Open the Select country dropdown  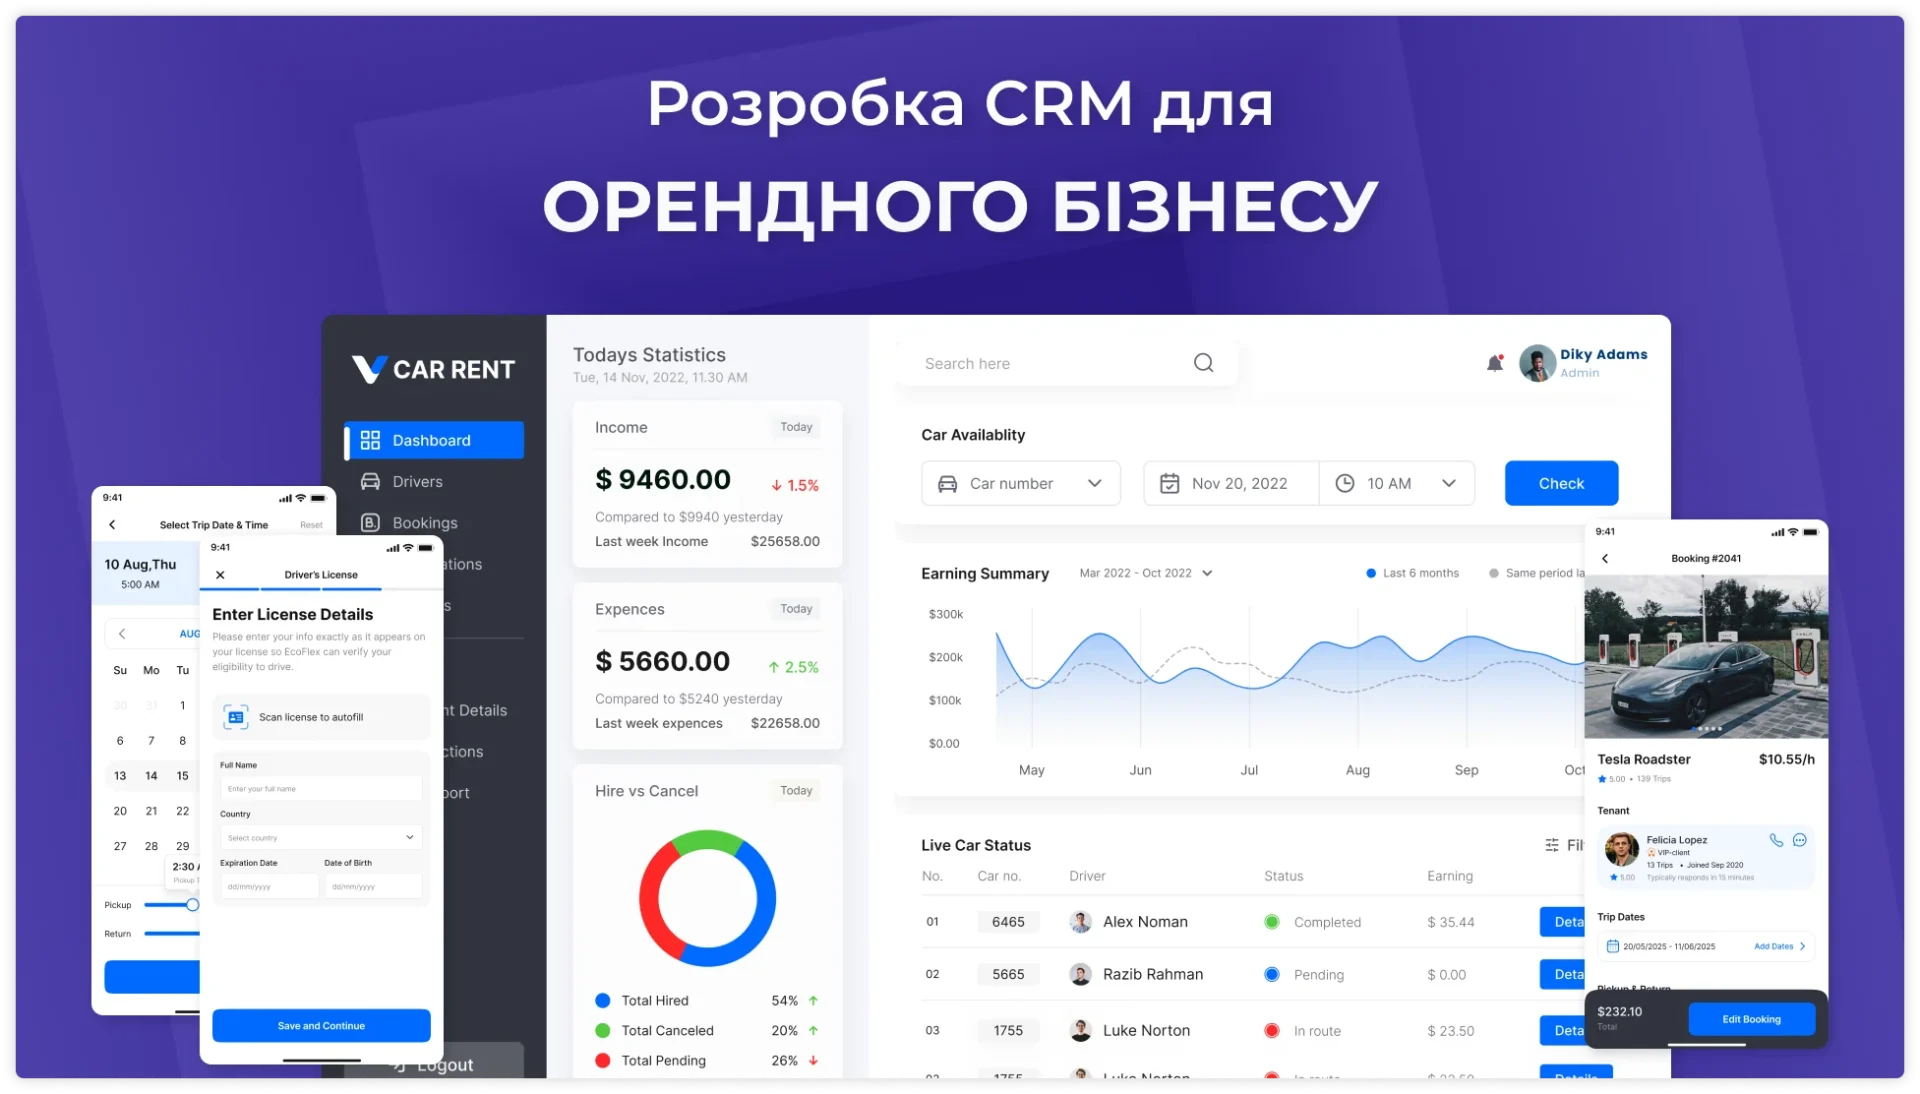coord(320,837)
